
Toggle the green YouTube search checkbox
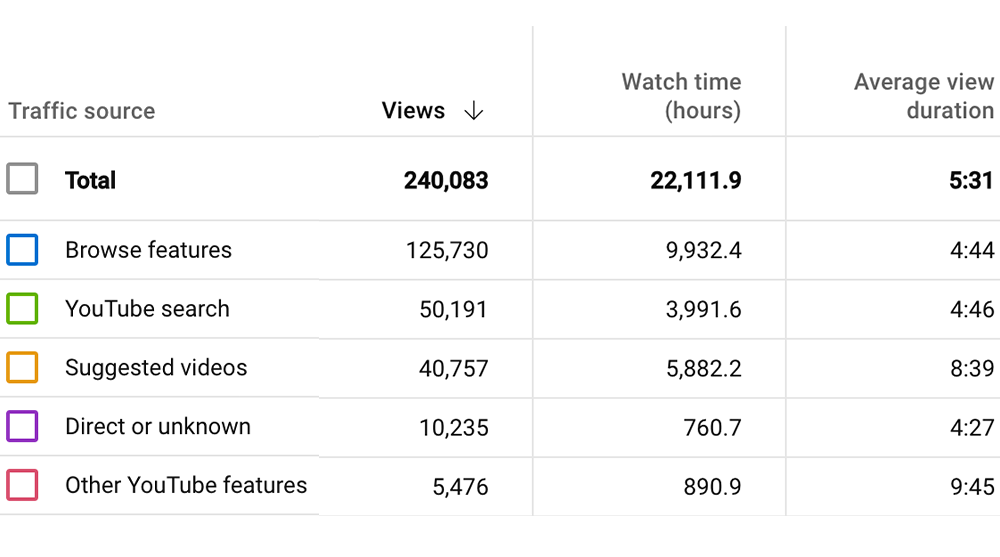[22, 308]
